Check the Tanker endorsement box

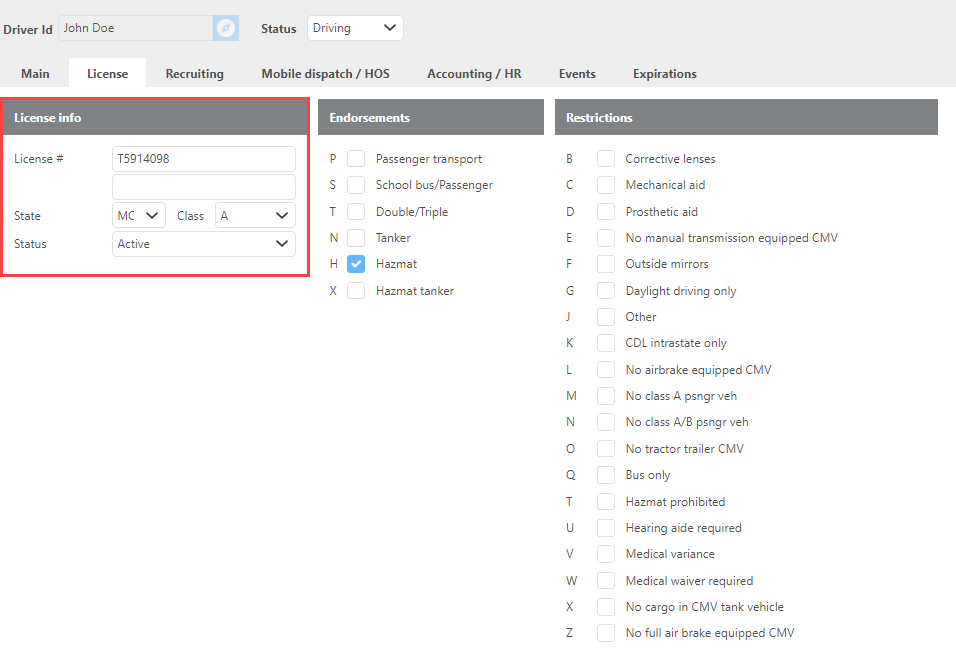[x=356, y=238]
